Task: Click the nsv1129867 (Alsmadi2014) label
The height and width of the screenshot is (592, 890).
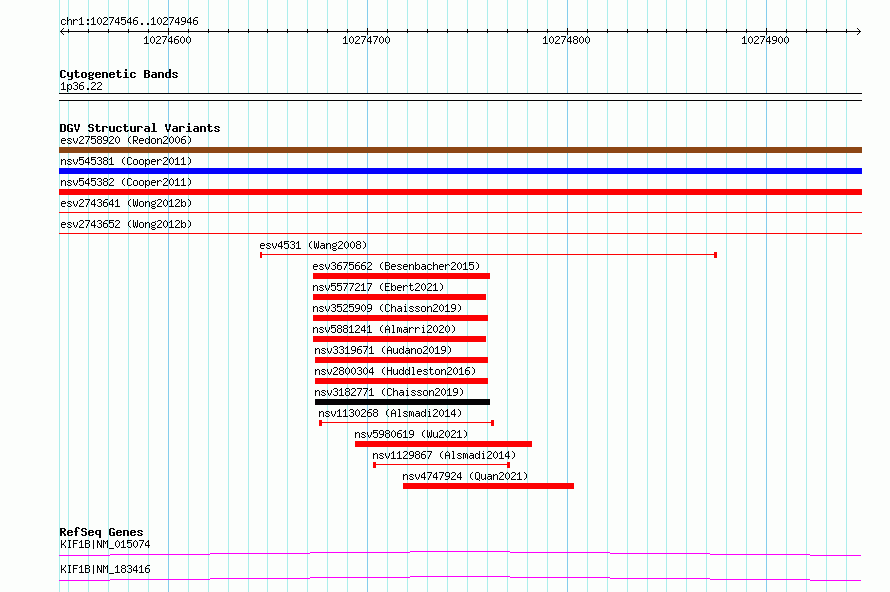Action: coord(444,455)
